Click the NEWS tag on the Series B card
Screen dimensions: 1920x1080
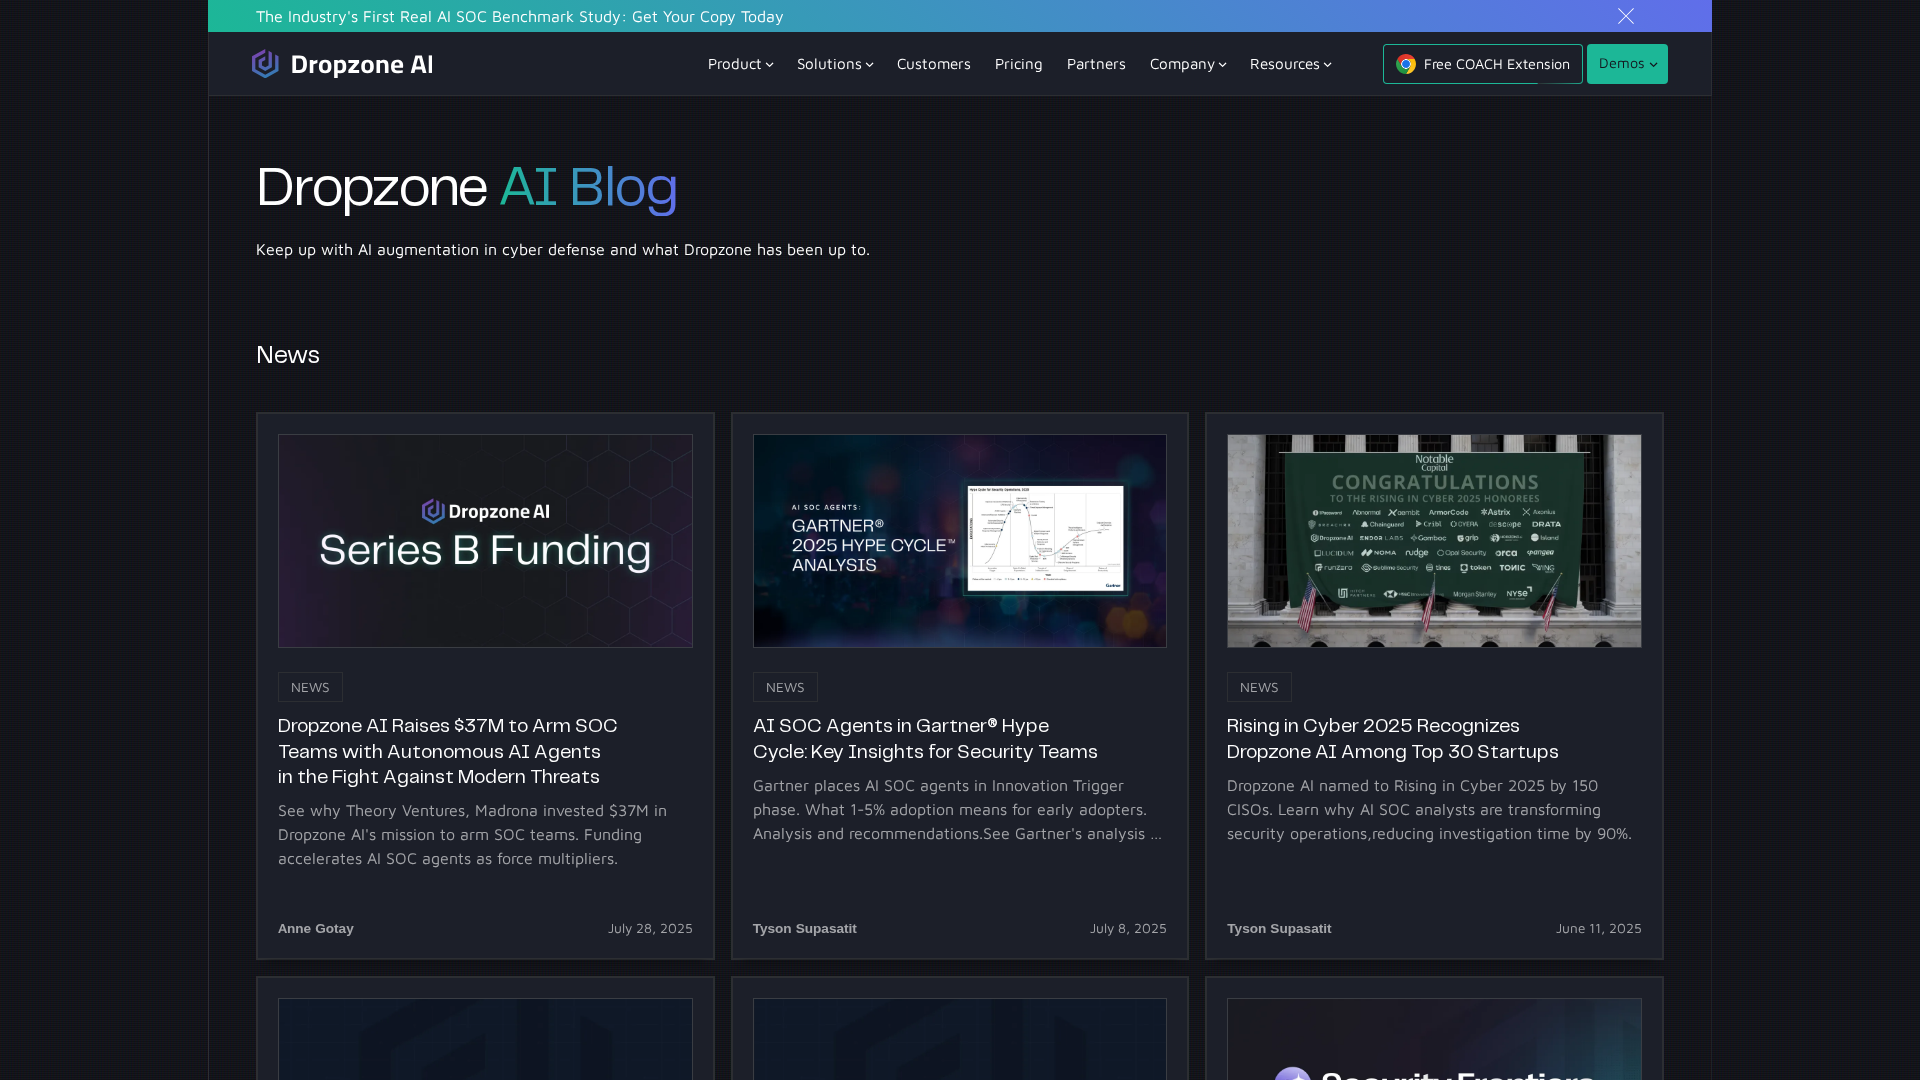click(310, 687)
